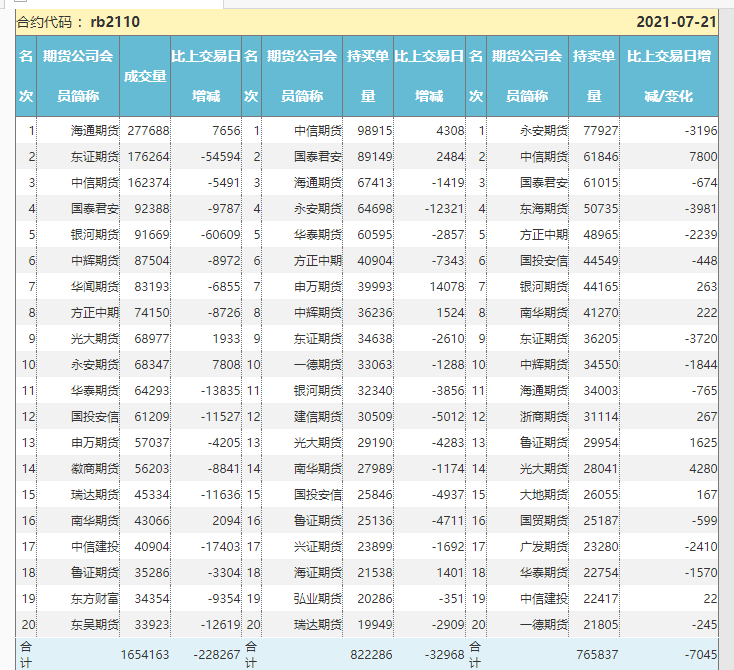Image resolution: width=734 pixels, height=670 pixels.
Task: Select the 持买单量 column header
Action: [368, 76]
